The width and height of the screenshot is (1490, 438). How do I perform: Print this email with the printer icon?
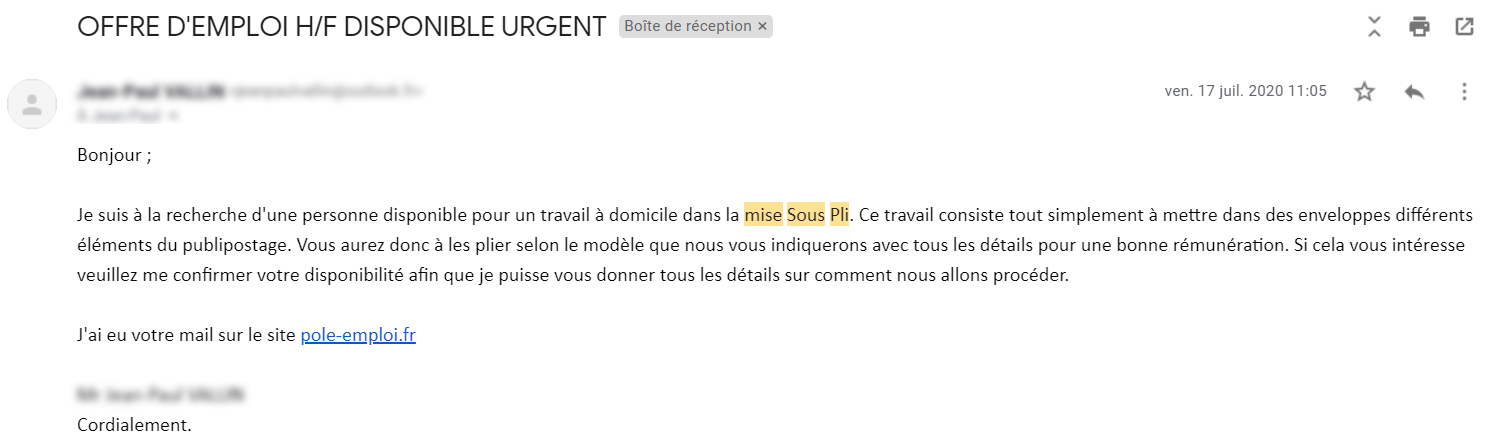[1419, 27]
